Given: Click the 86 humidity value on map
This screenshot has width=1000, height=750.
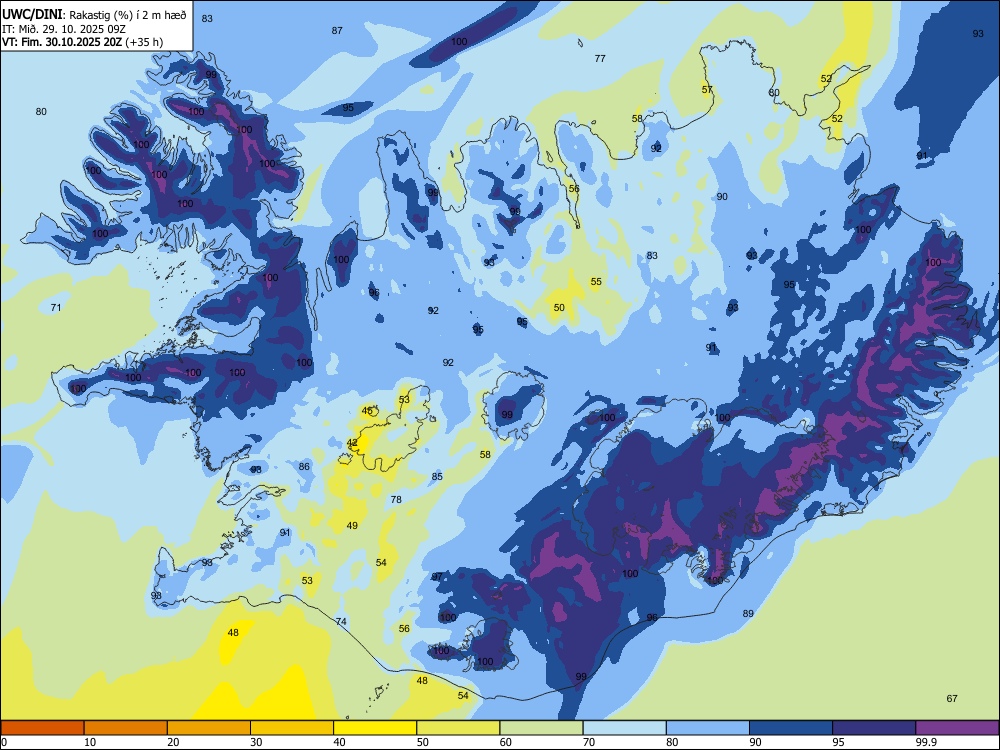Looking at the screenshot, I should [x=304, y=467].
